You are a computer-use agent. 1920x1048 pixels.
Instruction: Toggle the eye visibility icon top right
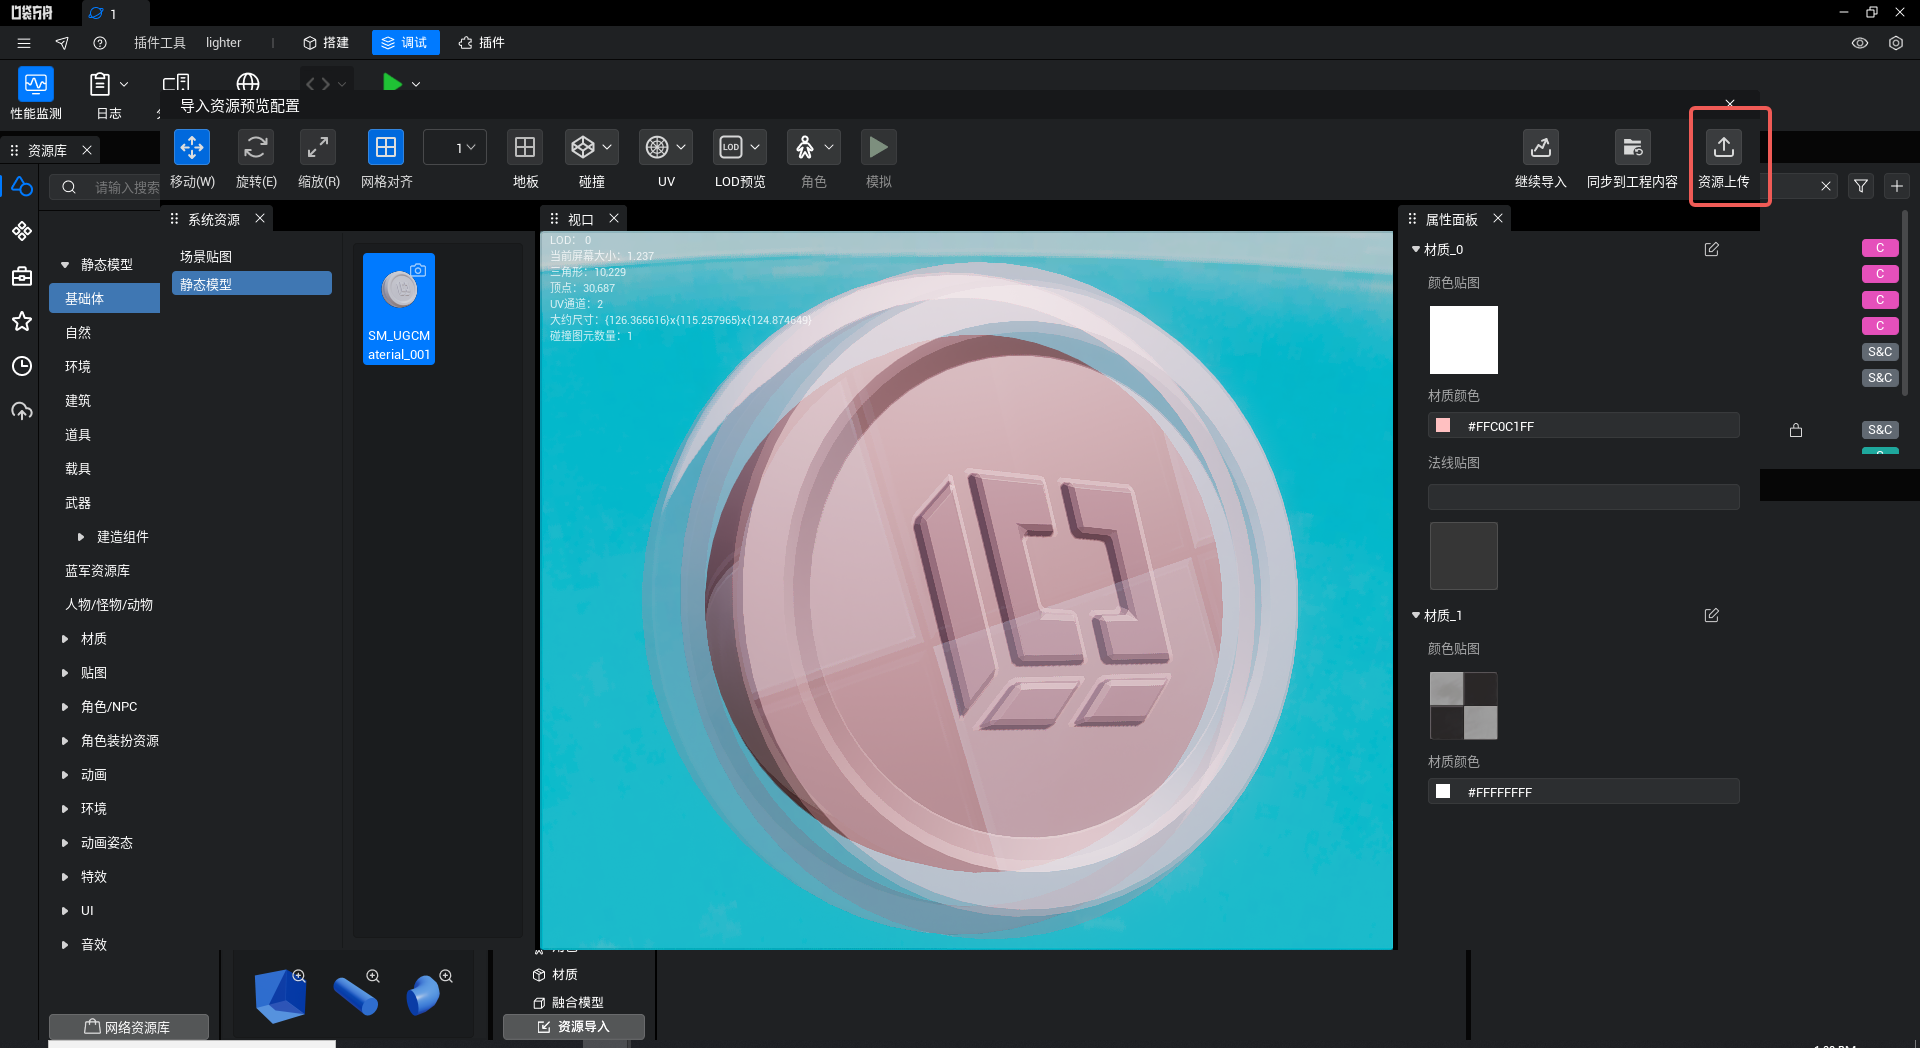pos(1860,43)
